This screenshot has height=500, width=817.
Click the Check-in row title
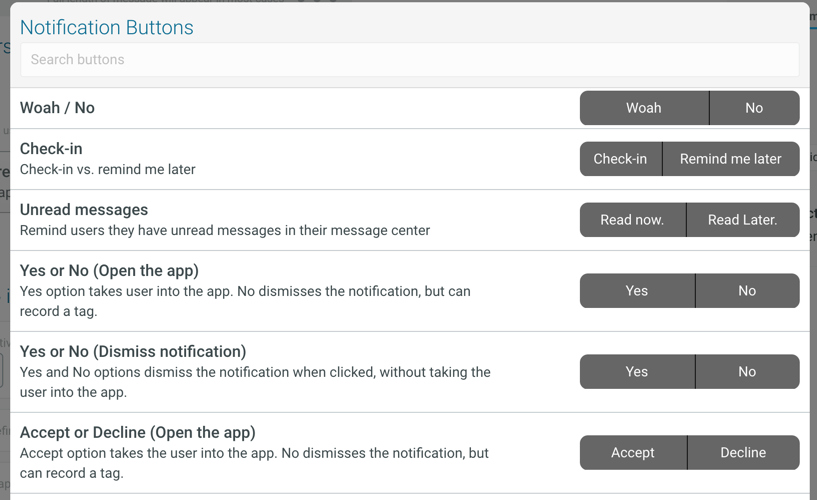point(51,149)
